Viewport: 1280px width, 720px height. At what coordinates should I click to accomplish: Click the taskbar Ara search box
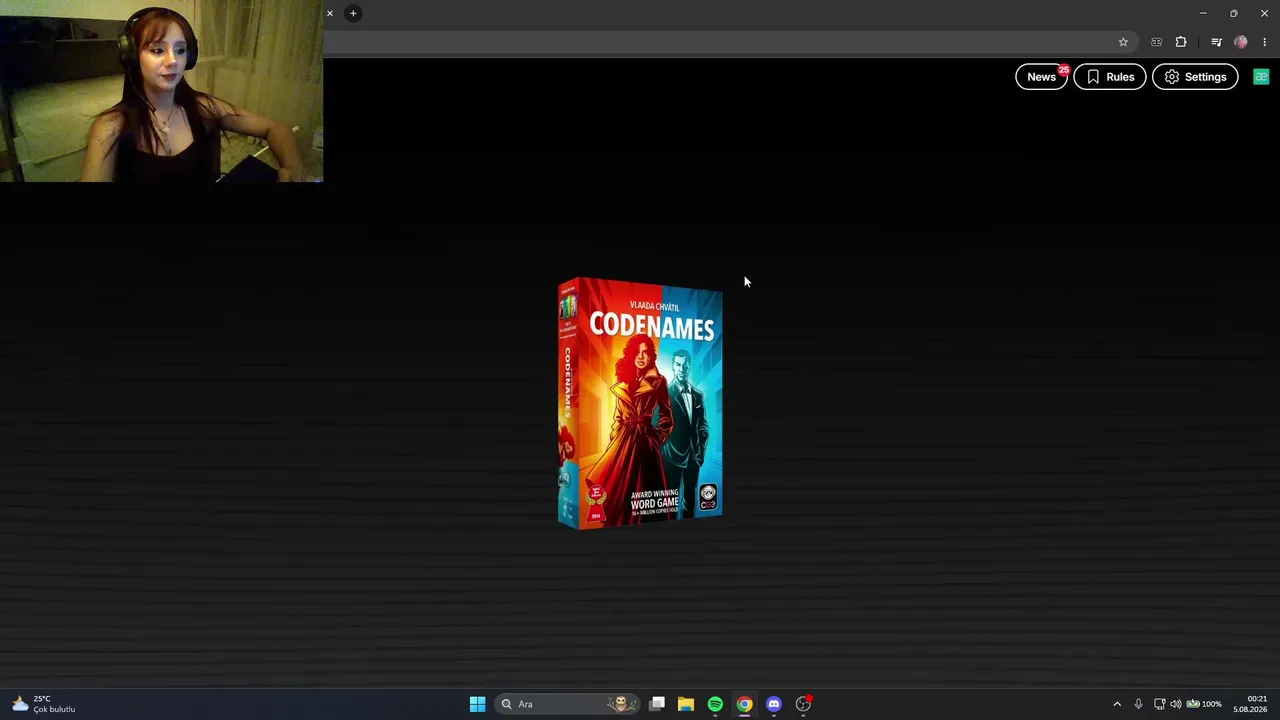tap(568, 704)
